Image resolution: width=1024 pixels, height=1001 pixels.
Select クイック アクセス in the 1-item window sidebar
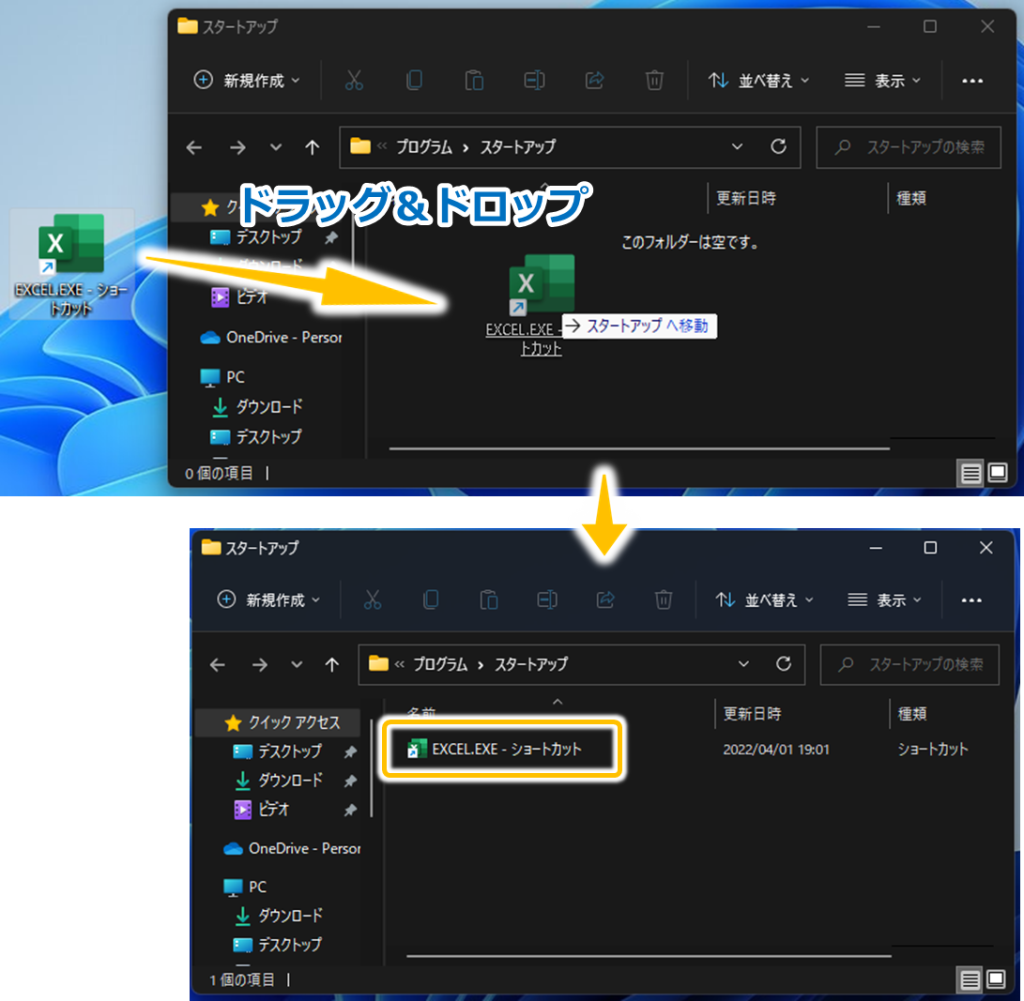pyautogui.click(x=293, y=722)
